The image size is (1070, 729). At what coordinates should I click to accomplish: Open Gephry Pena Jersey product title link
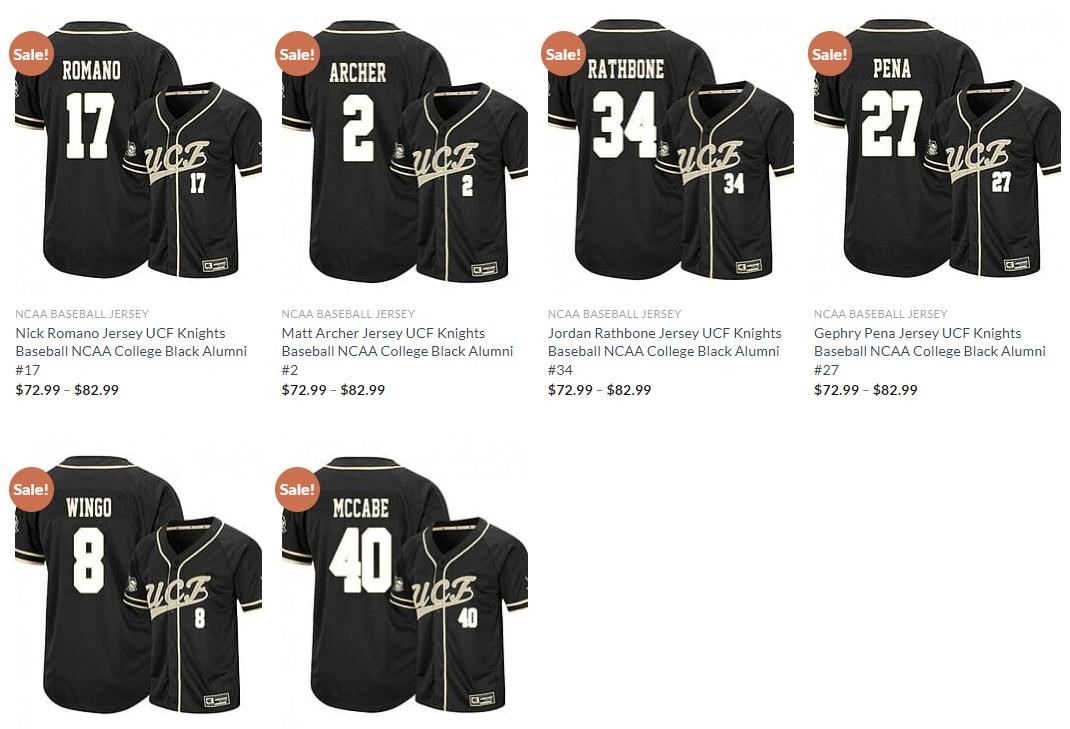(930, 352)
